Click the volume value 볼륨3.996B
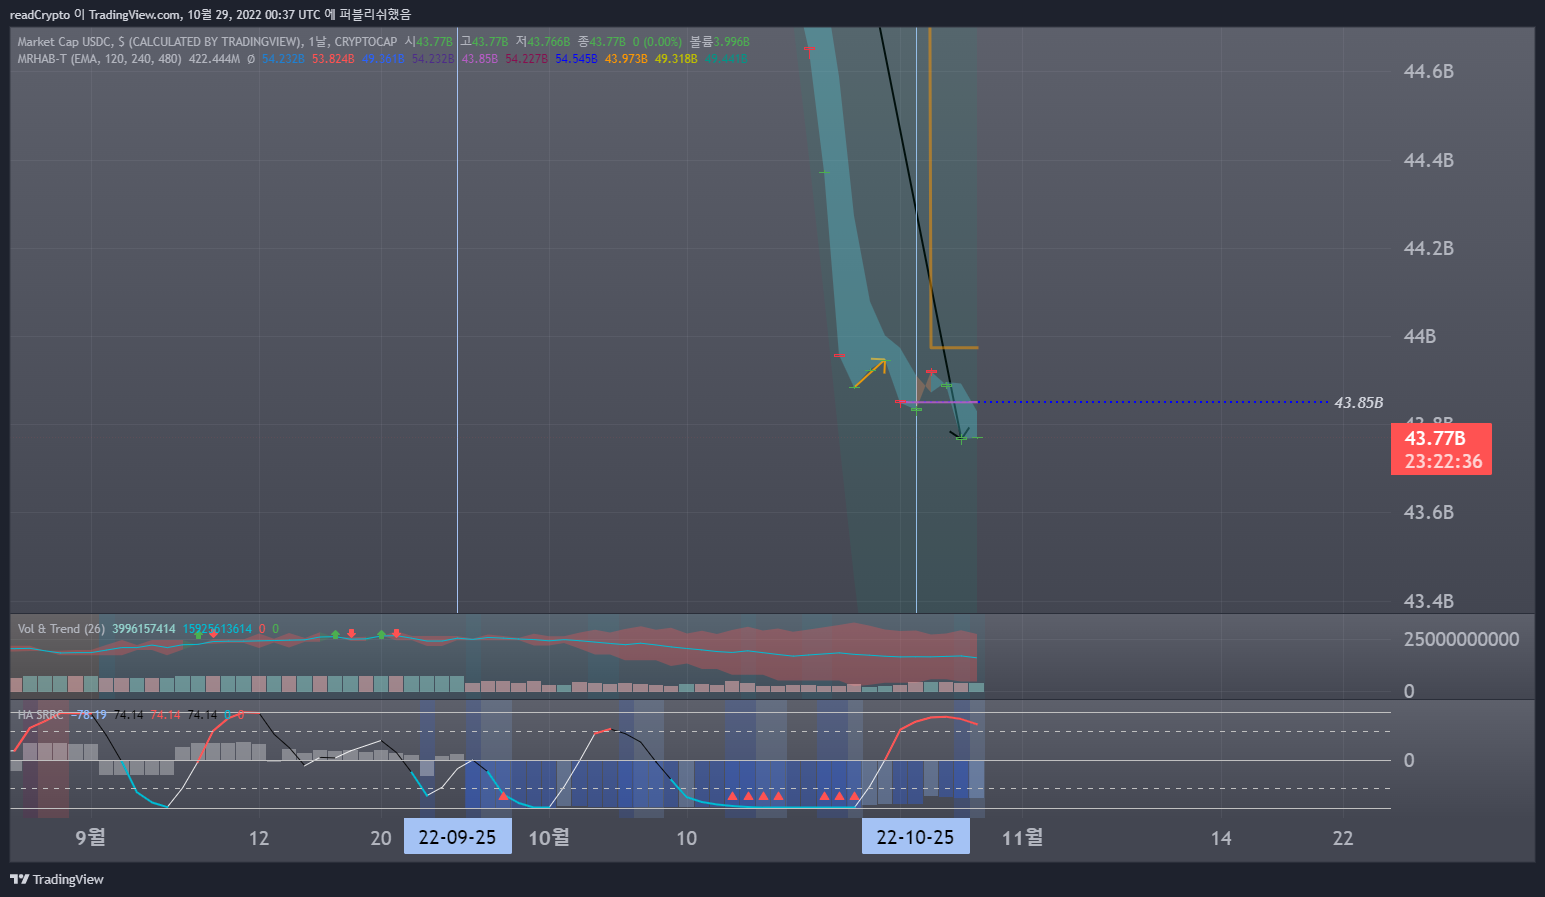The height and width of the screenshot is (897, 1545). pyautogui.click(x=719, y=42)
